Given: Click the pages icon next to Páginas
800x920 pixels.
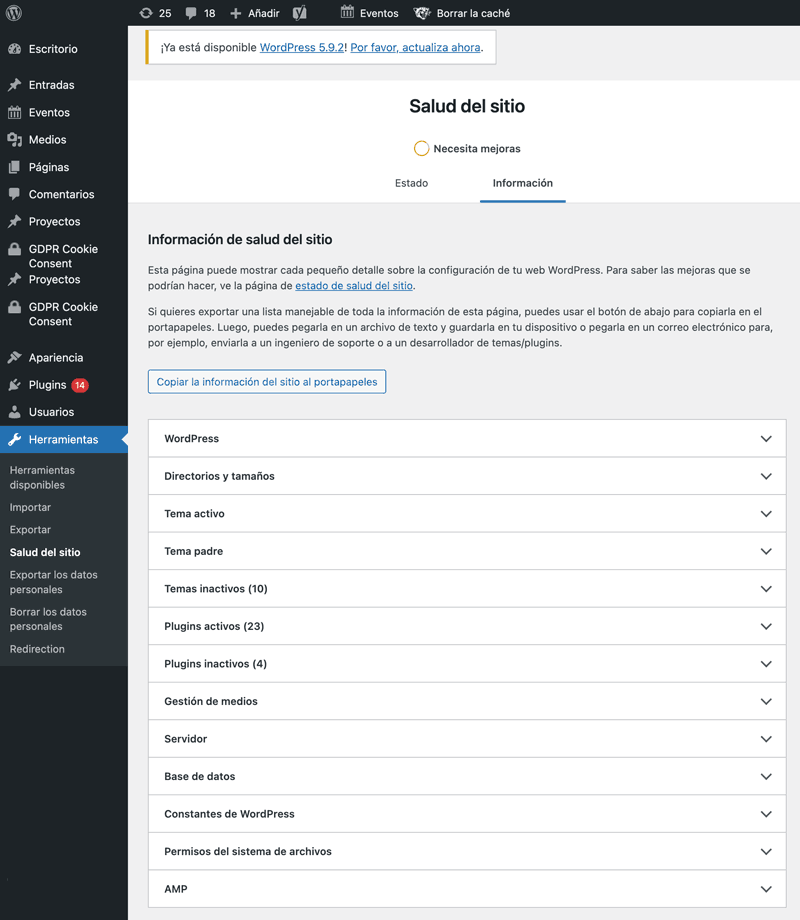Looking at the screenshot, I should 15,167.
